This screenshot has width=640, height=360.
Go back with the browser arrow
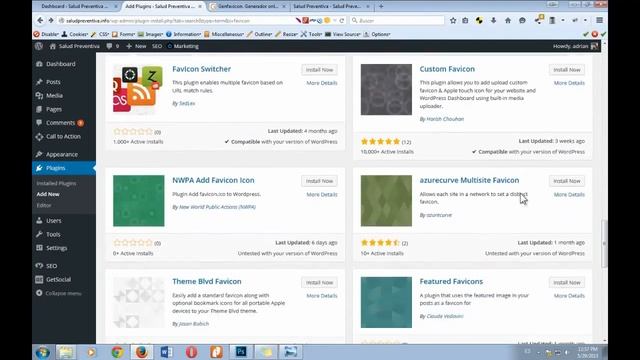pos(40,20)
